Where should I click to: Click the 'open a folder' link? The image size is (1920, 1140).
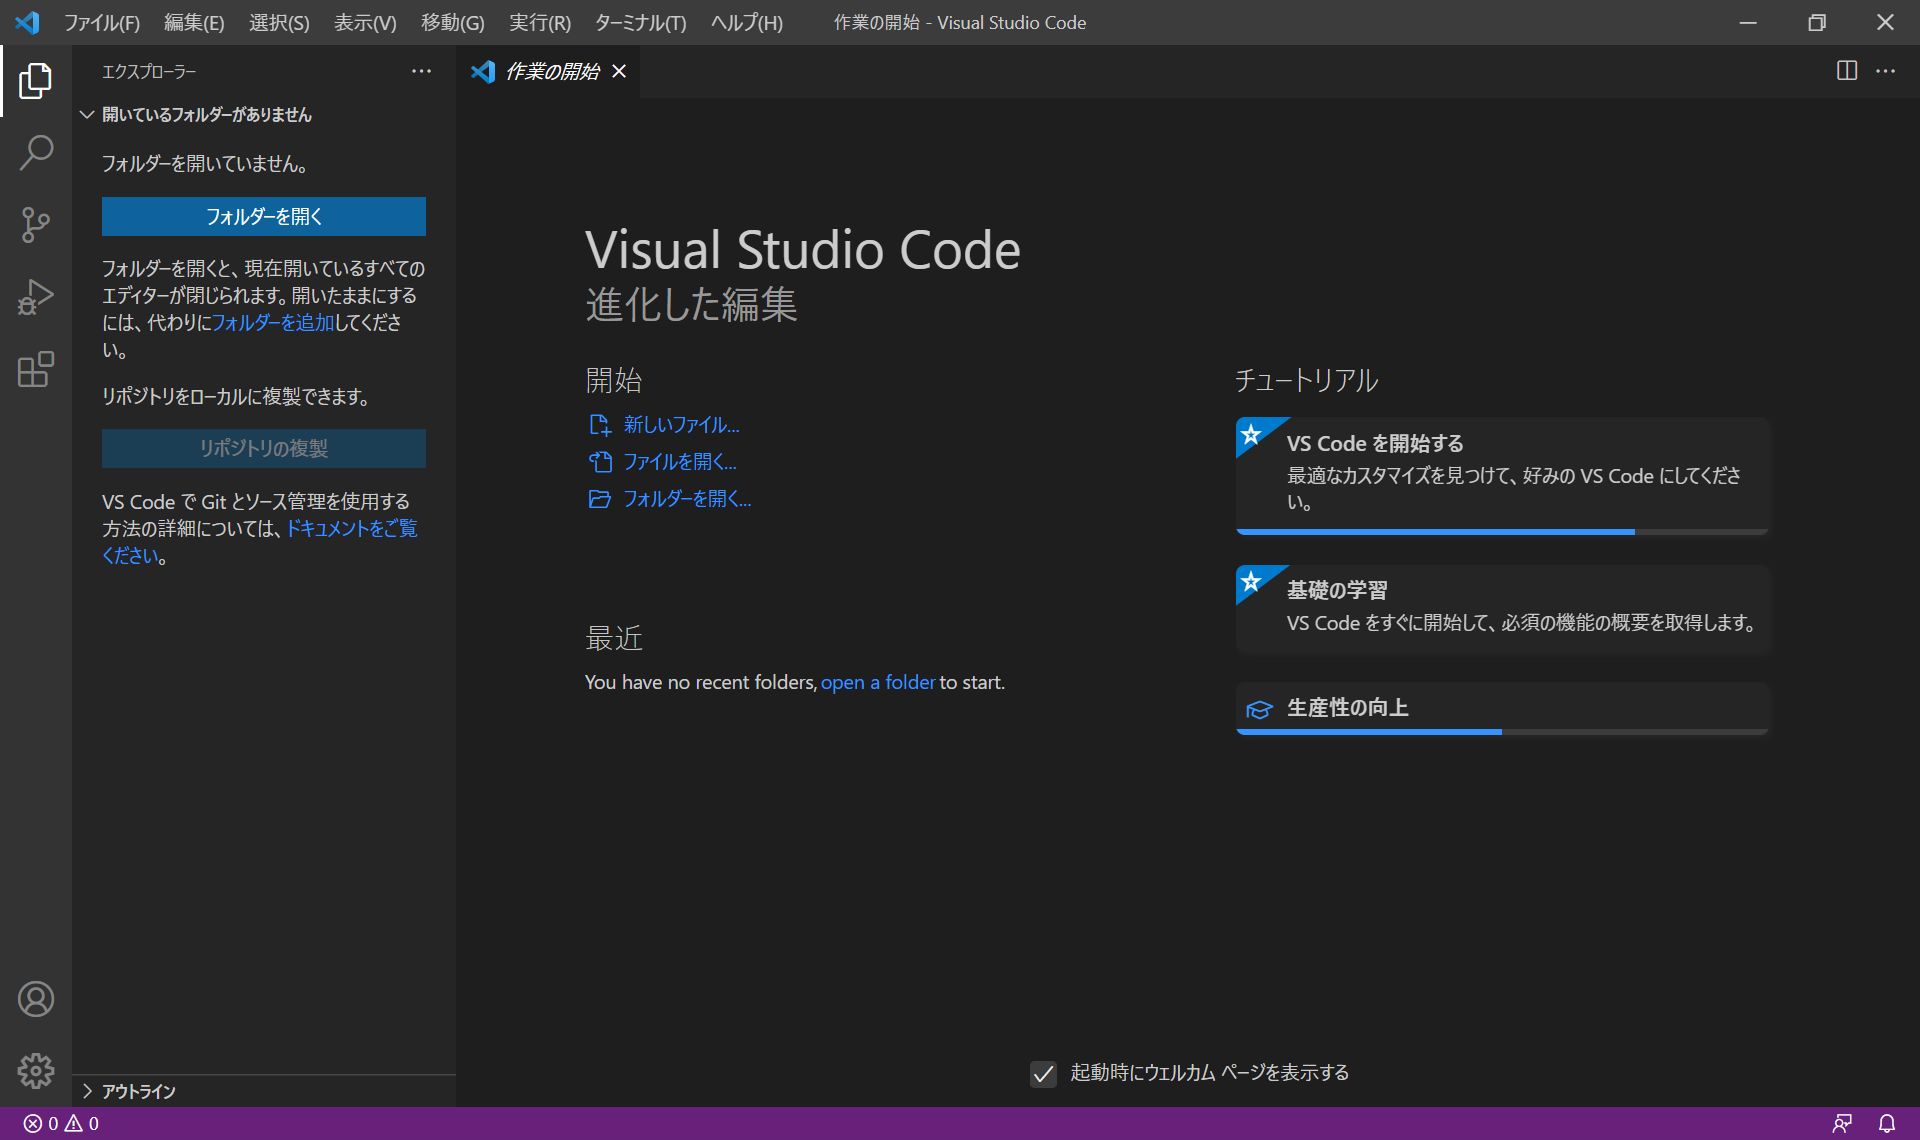pyautogui.click(x=877, y=682)
